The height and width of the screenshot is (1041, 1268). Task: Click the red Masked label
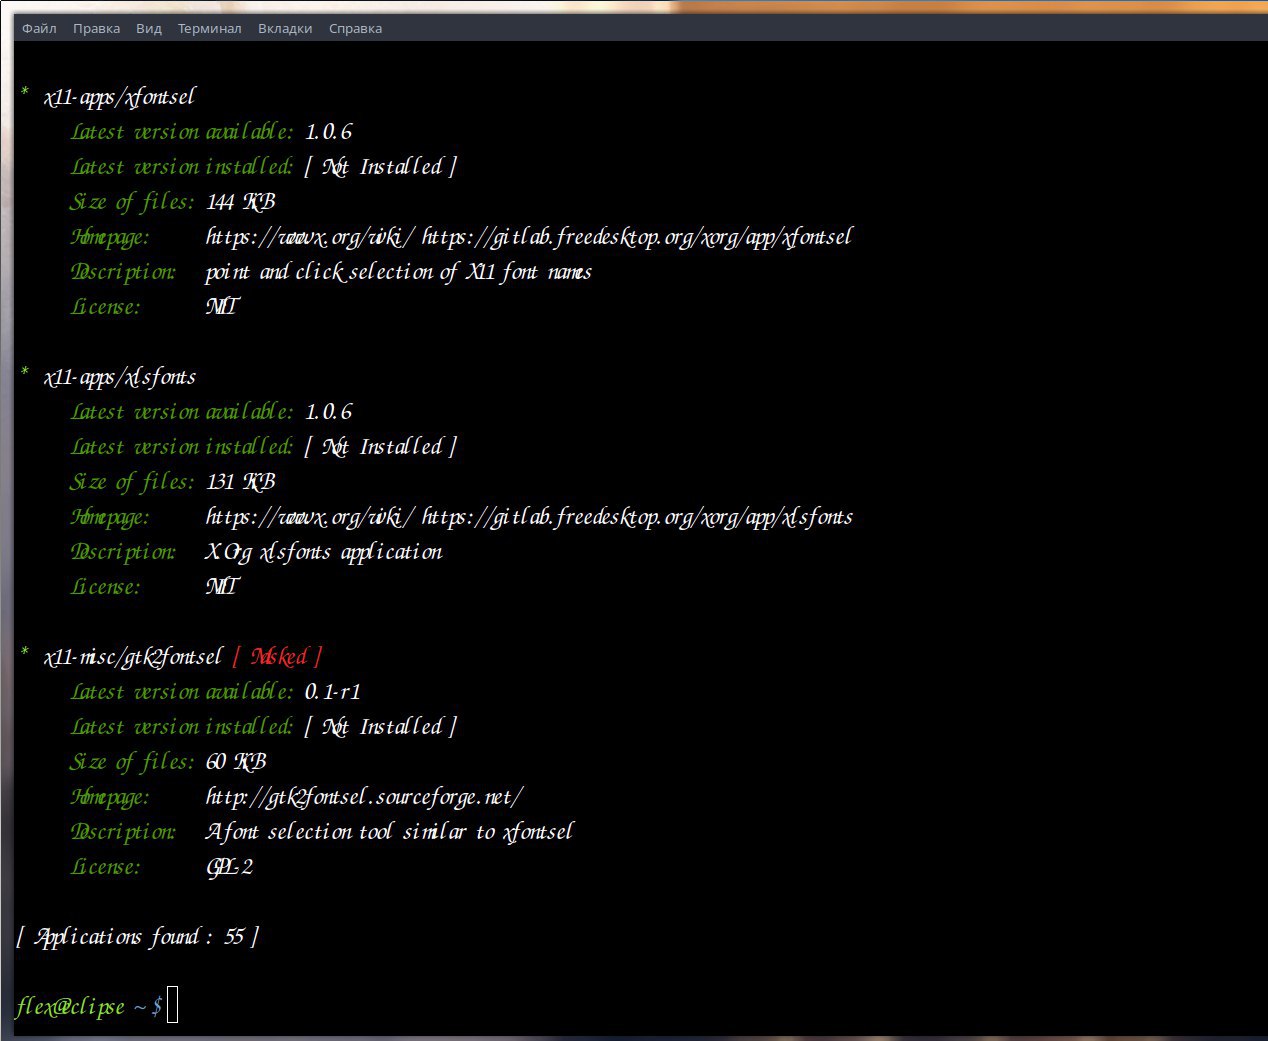tap(278, 658)
